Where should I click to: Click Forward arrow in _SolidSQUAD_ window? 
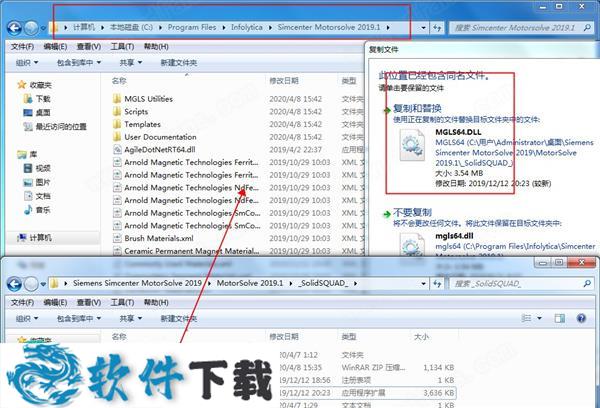[x=31, y=284]
